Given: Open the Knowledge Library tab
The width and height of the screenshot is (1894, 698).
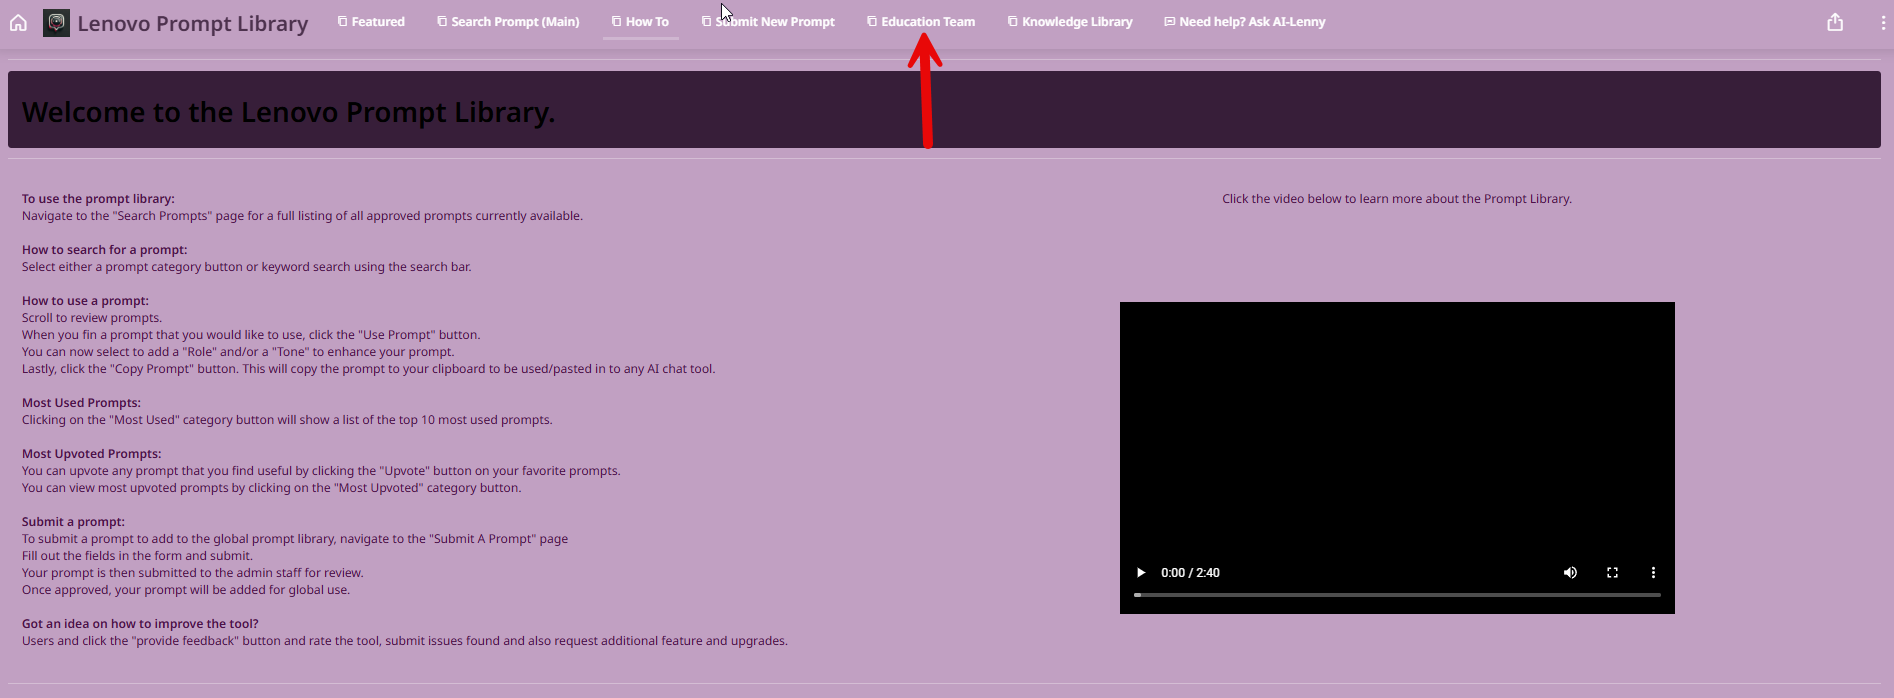Looking at the screenshot, I should pos(1070,22).
